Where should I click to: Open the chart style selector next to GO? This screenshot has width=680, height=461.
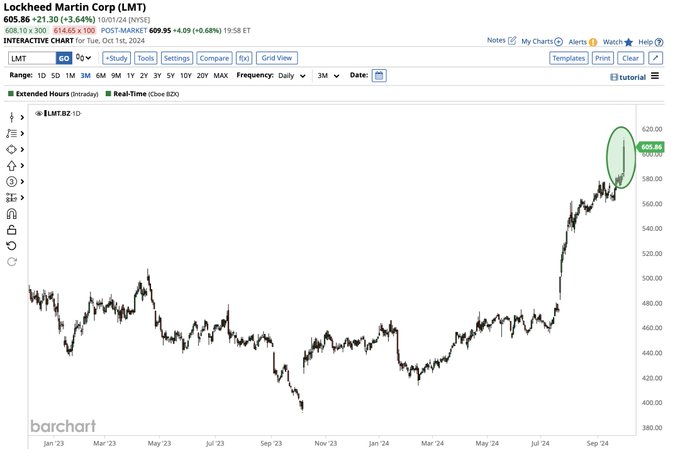[x=83, y=58]
